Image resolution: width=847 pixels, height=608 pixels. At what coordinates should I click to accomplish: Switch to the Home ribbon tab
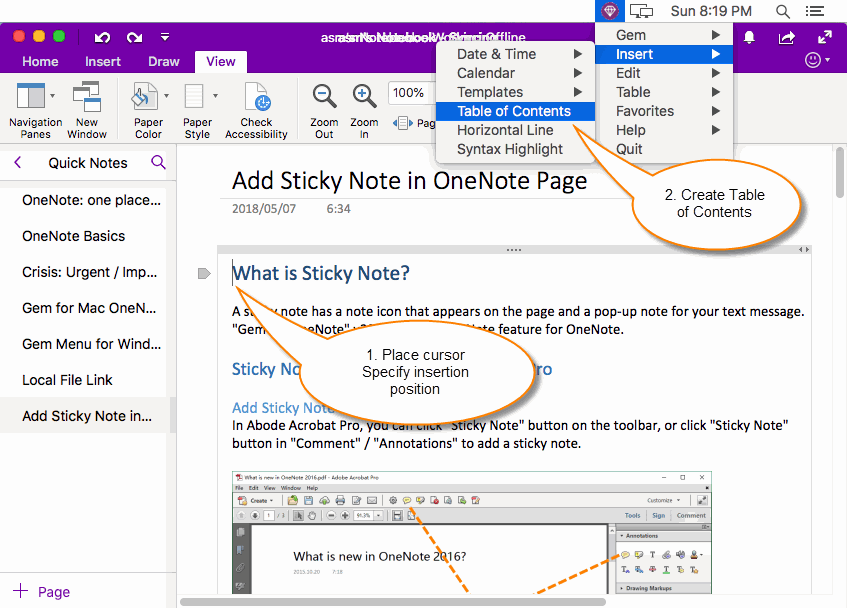(x=40, y=62)
